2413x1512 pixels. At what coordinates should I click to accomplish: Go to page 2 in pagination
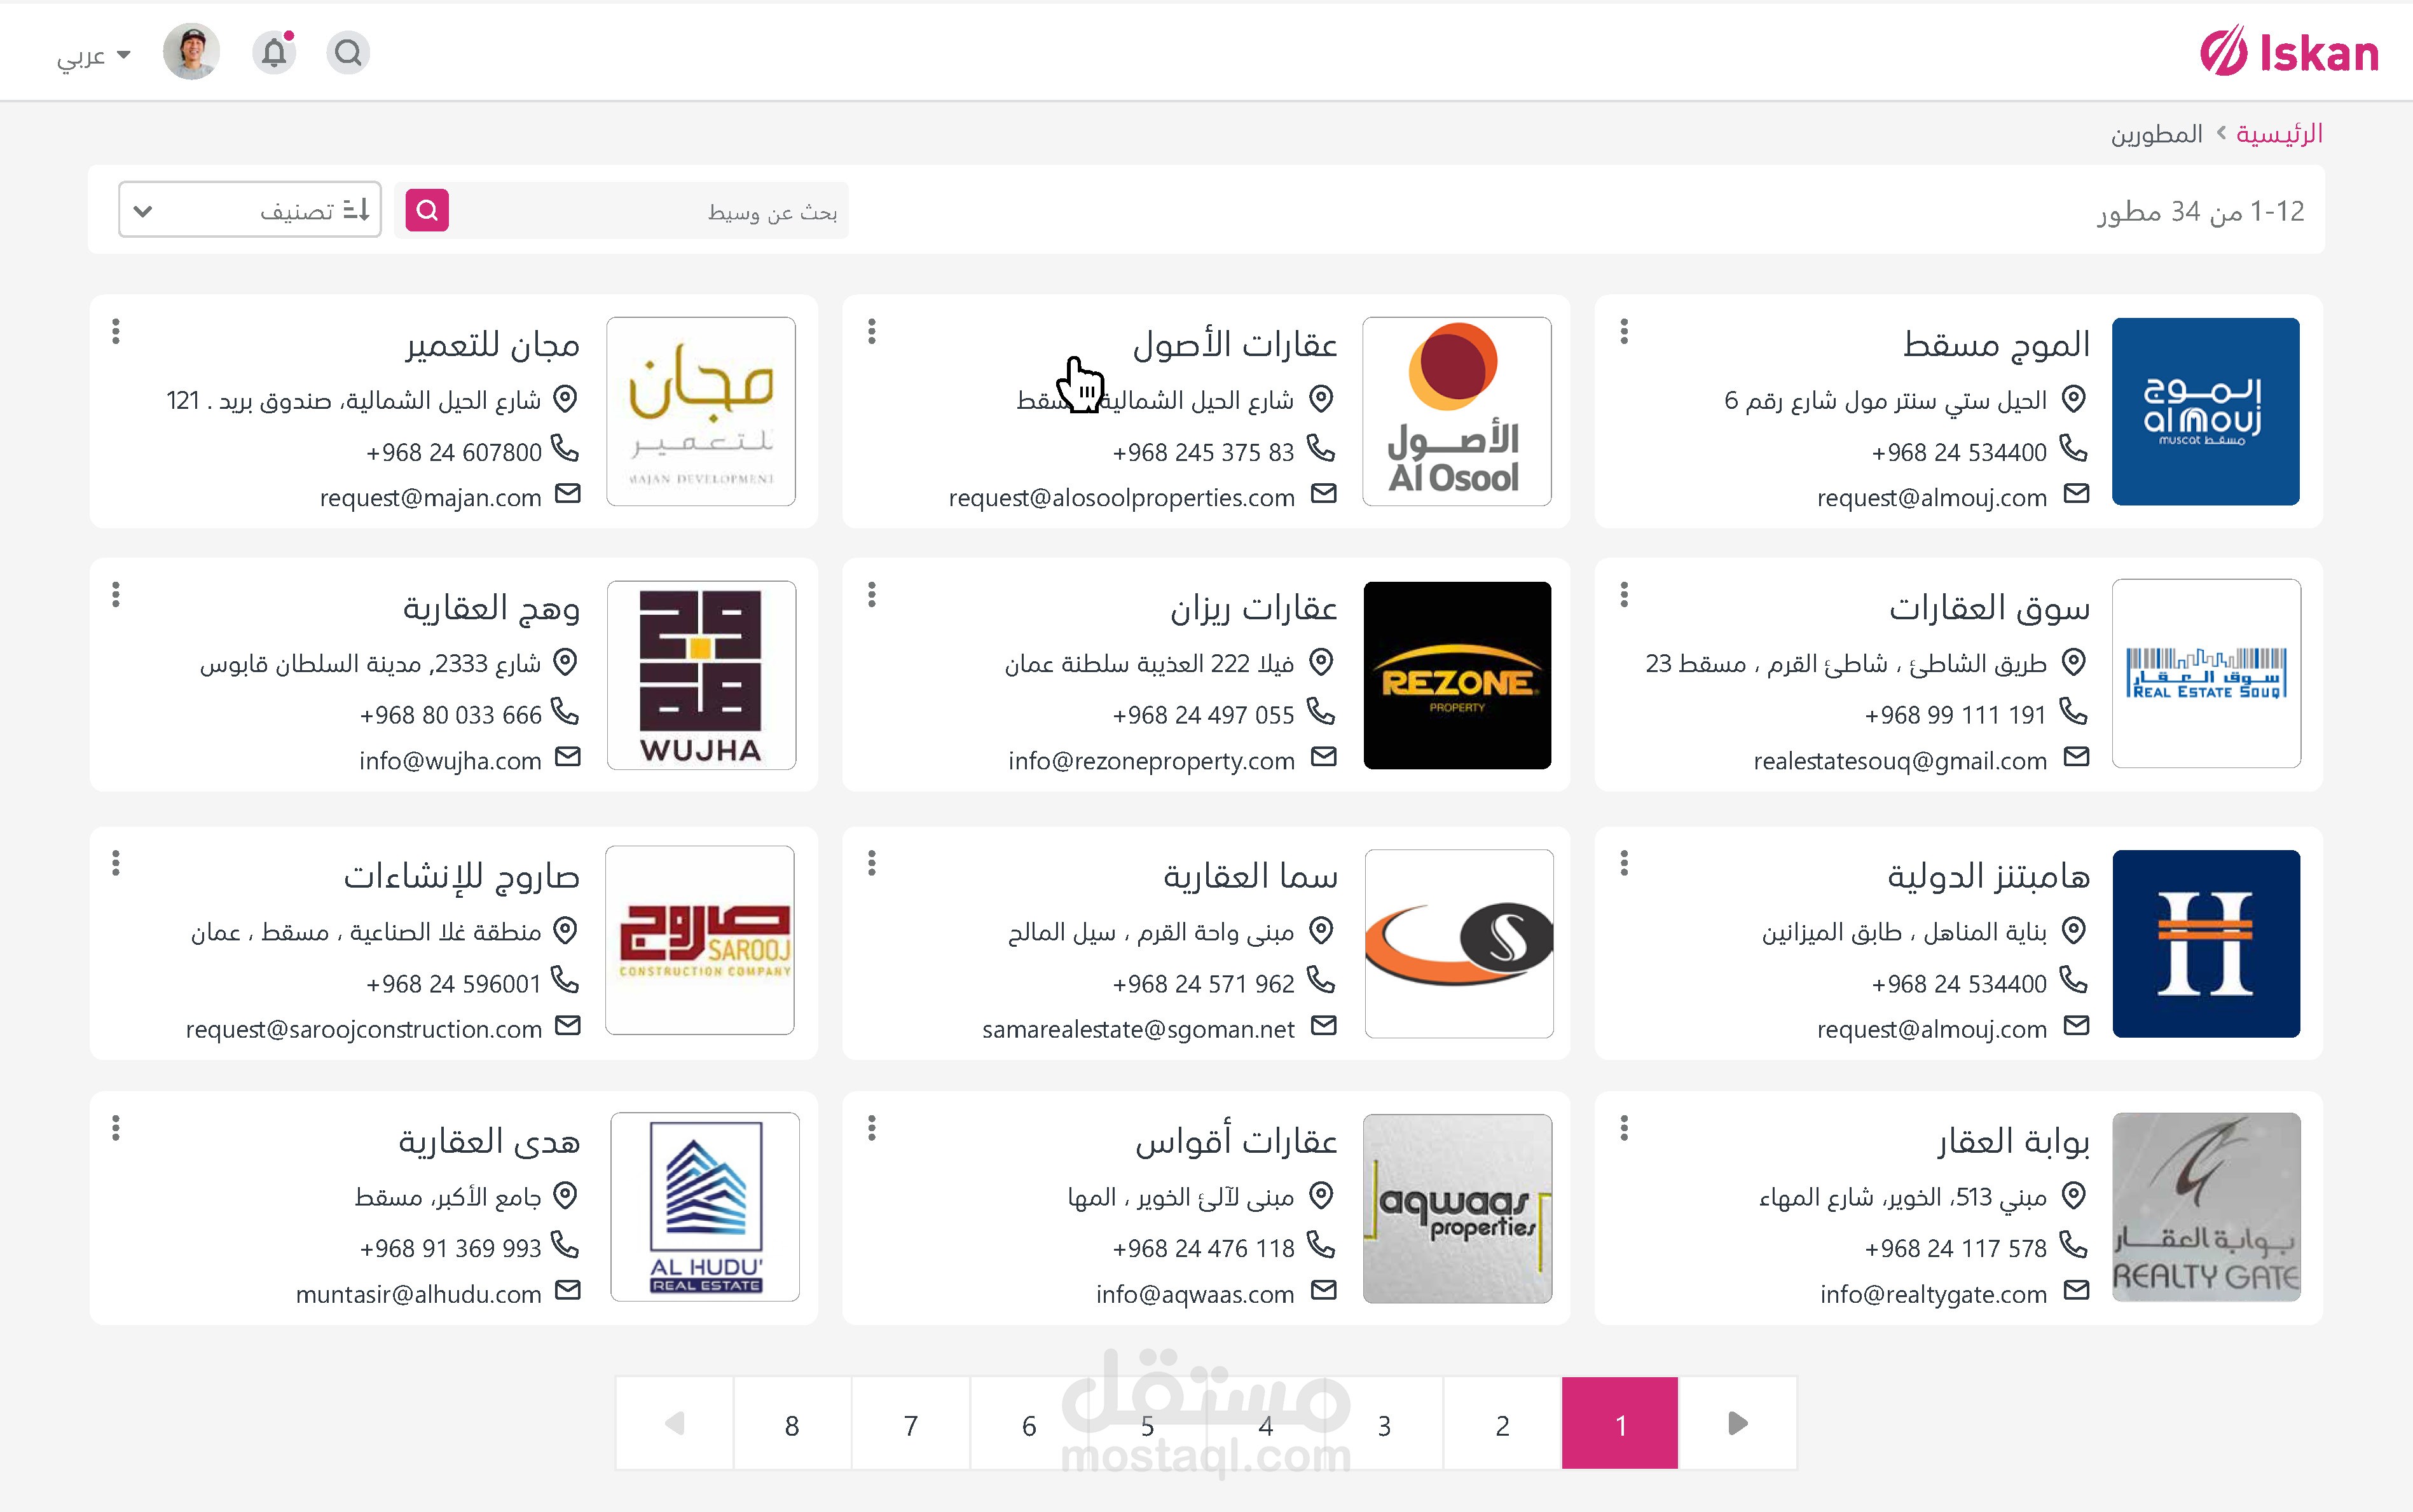pyautogui.click(x=1502, y=1424)
